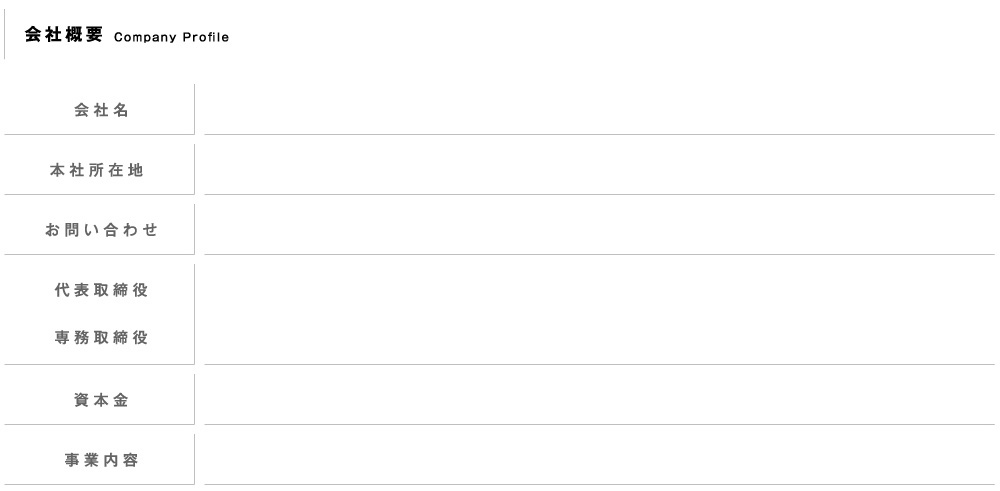Click the empty value cell next to 会社名

click(599, 110)
